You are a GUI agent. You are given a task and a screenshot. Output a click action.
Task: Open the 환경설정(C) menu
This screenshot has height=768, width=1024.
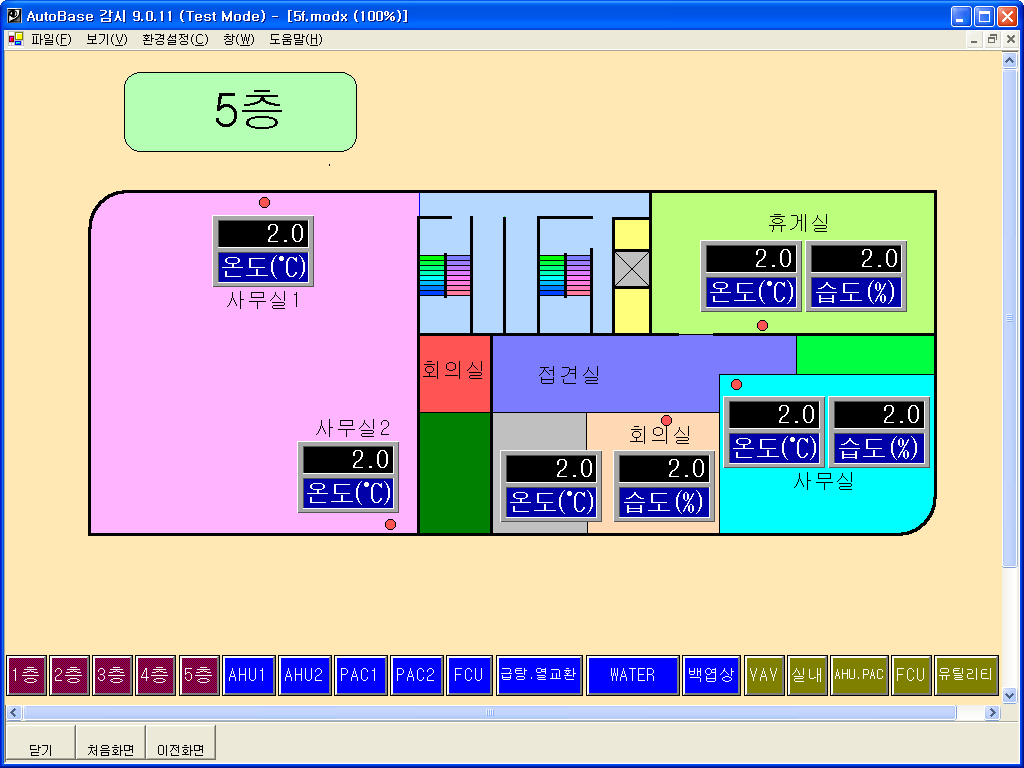point(175,40)
